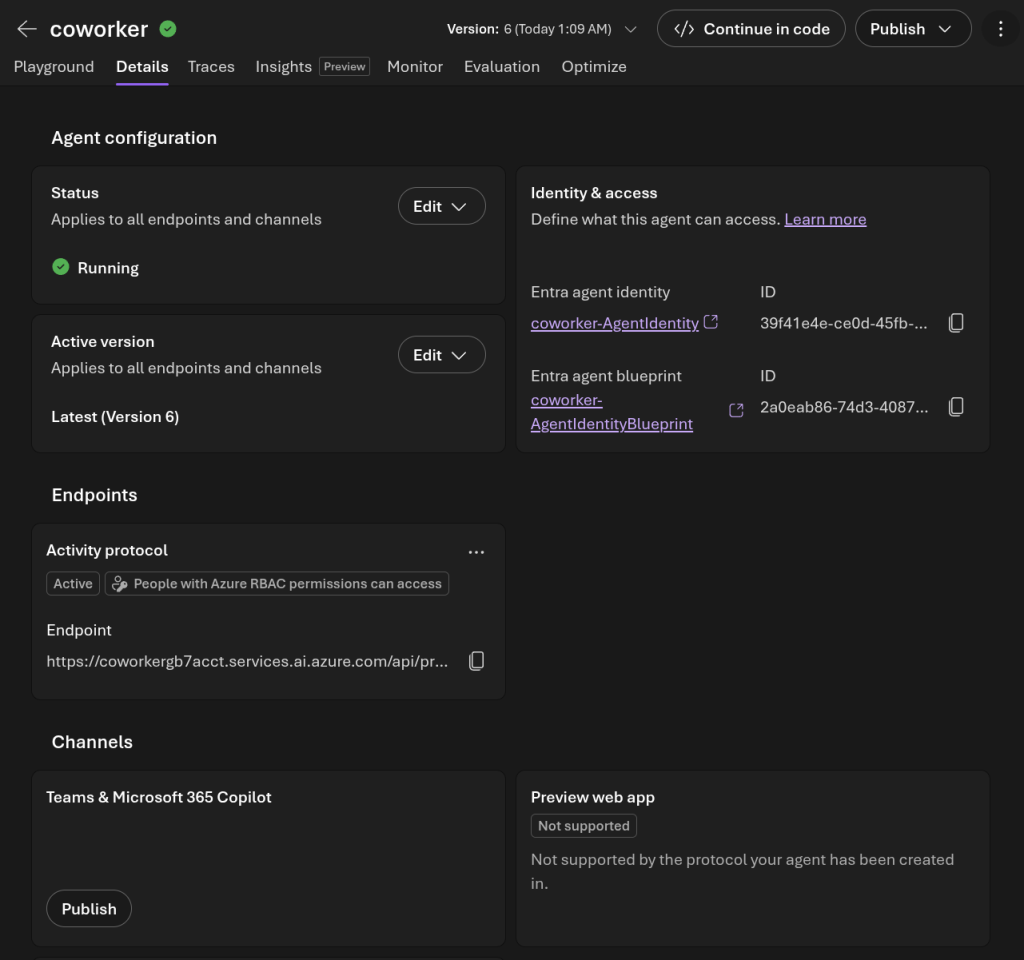This screenshot has width=1024, height=960.
Task: Click the ID value starting with 2a0eab86
Action: pos(844,408)
